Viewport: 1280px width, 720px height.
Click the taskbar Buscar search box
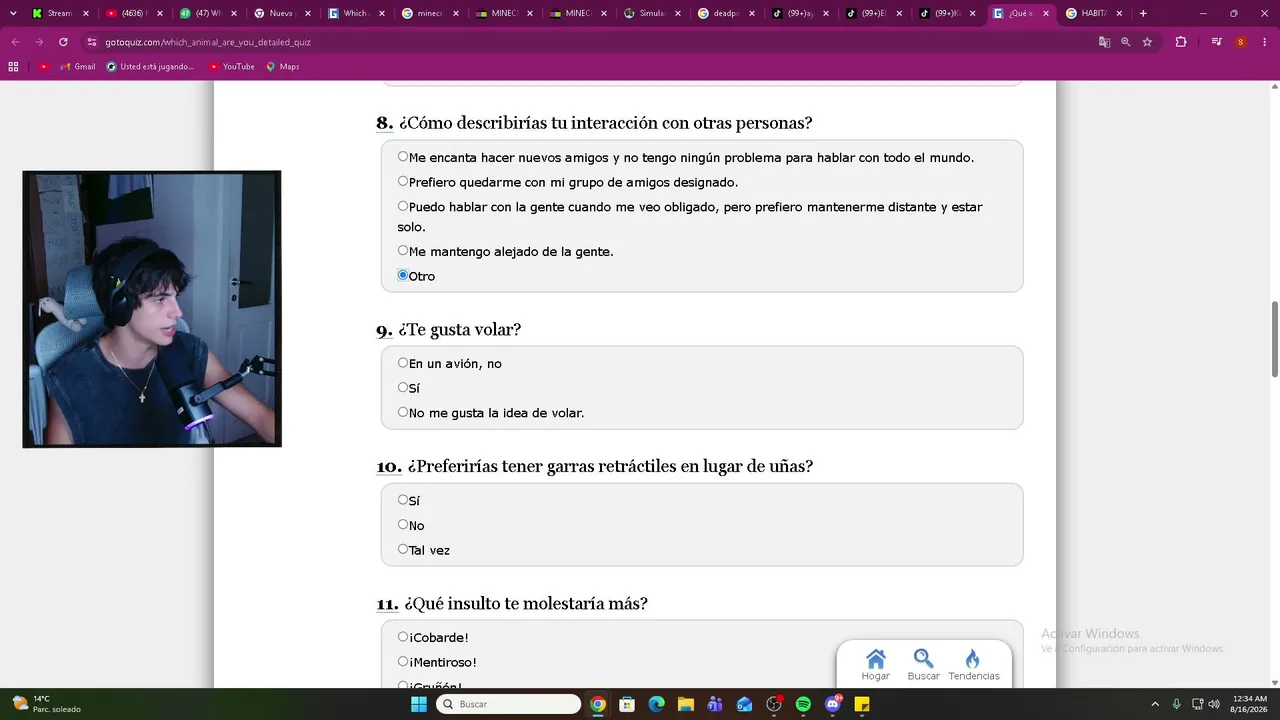(510, 704)
